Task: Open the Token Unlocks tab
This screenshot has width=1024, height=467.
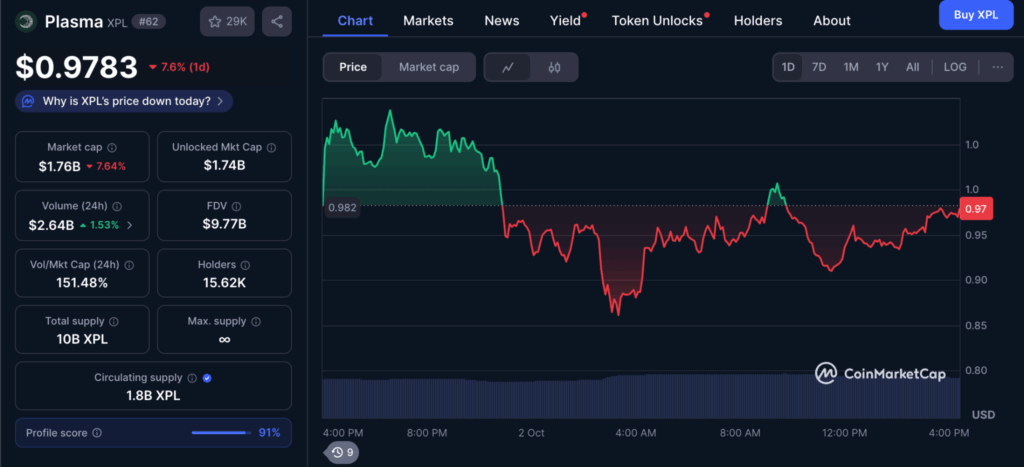Action: (657, 20)
